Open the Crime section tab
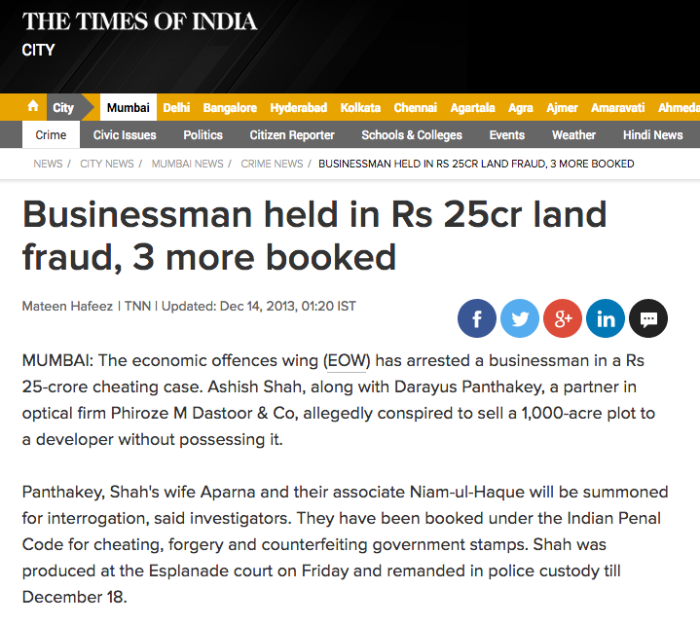700x628 pixels. tap(51, 135)
